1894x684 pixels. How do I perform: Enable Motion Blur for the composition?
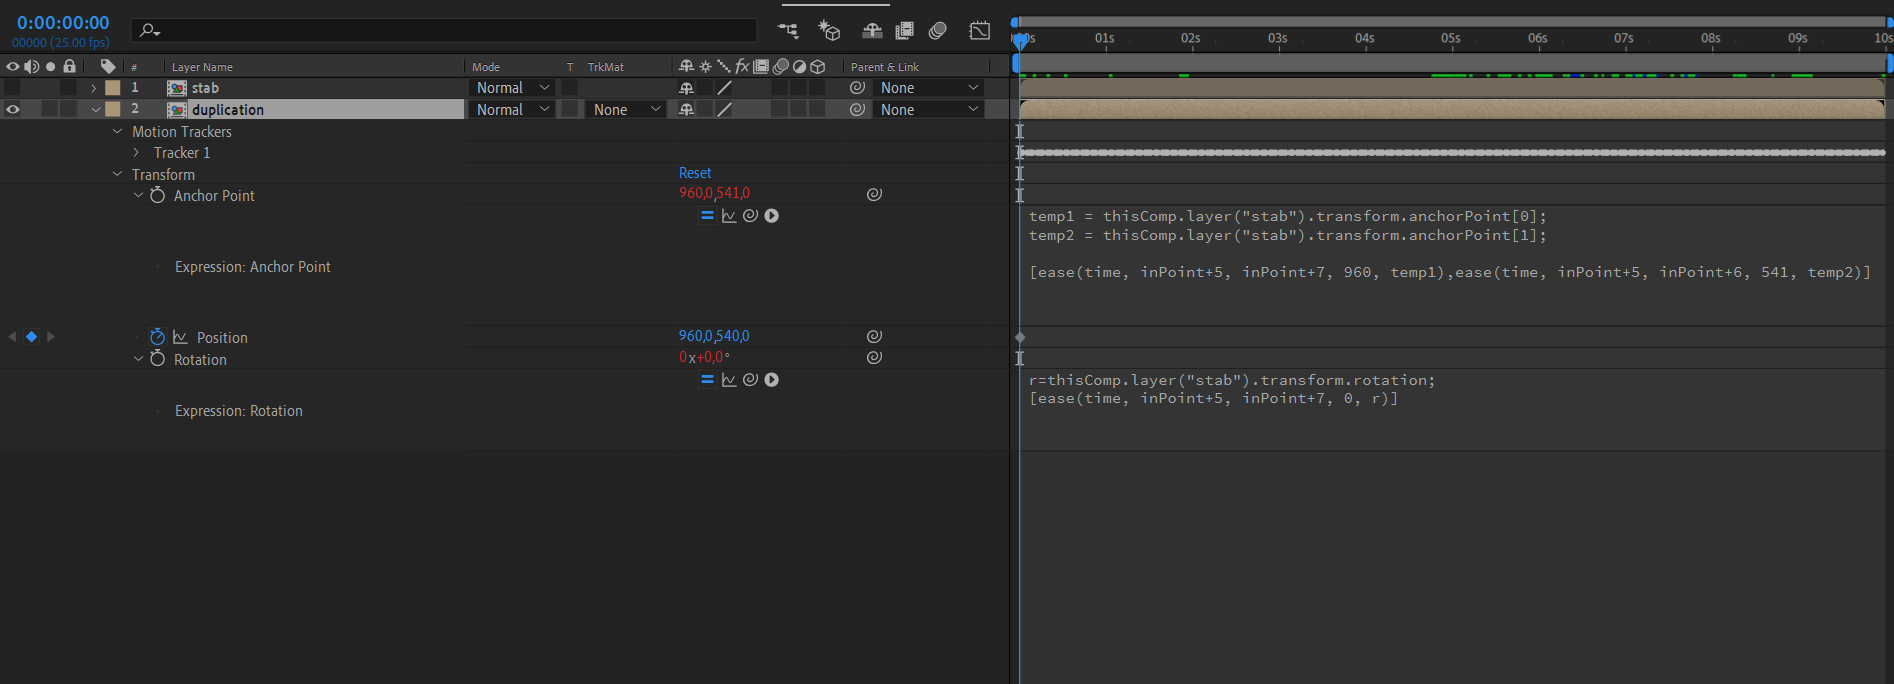point(937,31)
